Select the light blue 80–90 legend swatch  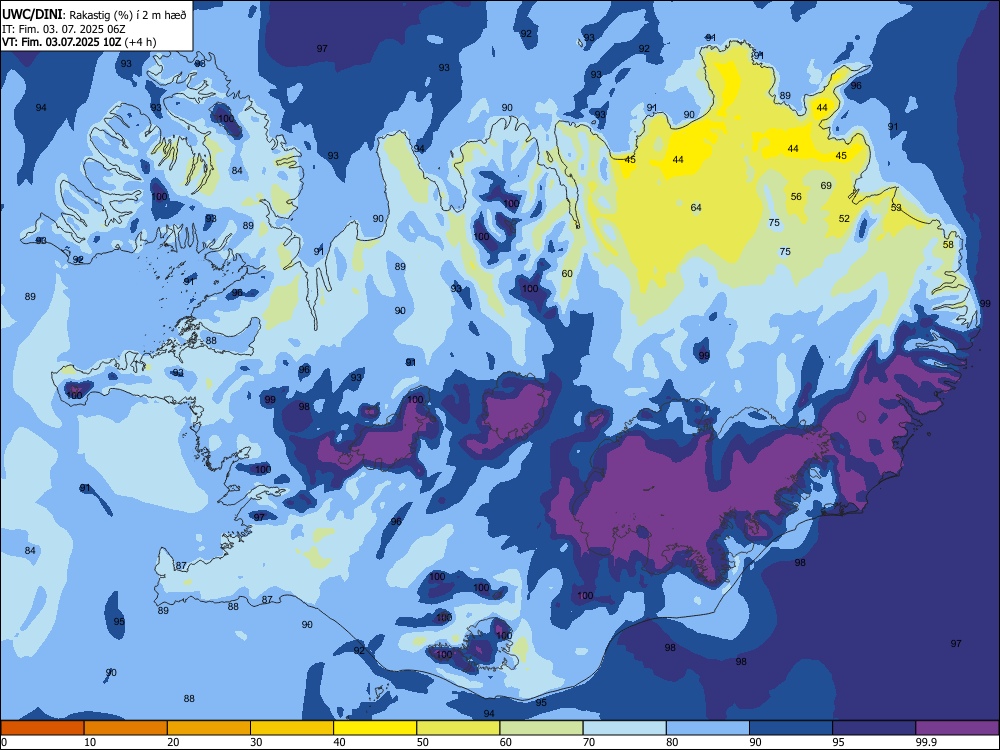[708, 728]
